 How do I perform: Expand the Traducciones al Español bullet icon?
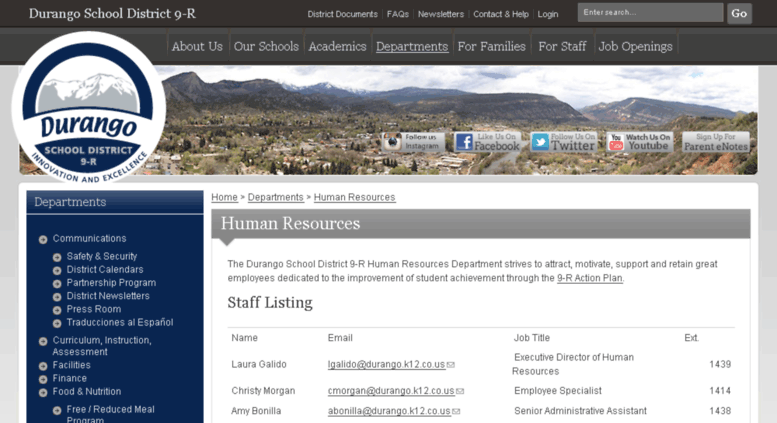pos(57,323)
